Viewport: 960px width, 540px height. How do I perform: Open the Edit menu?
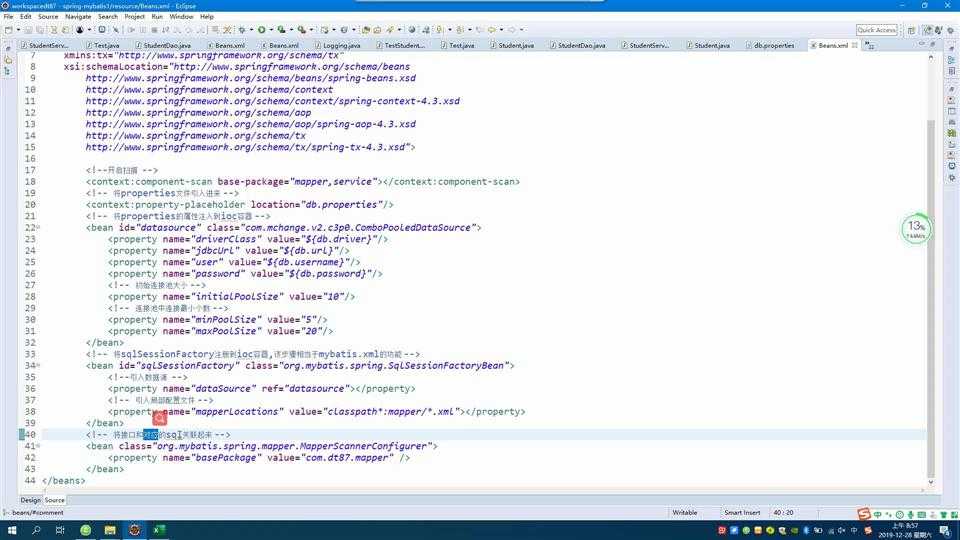click(x=26, y=17)
